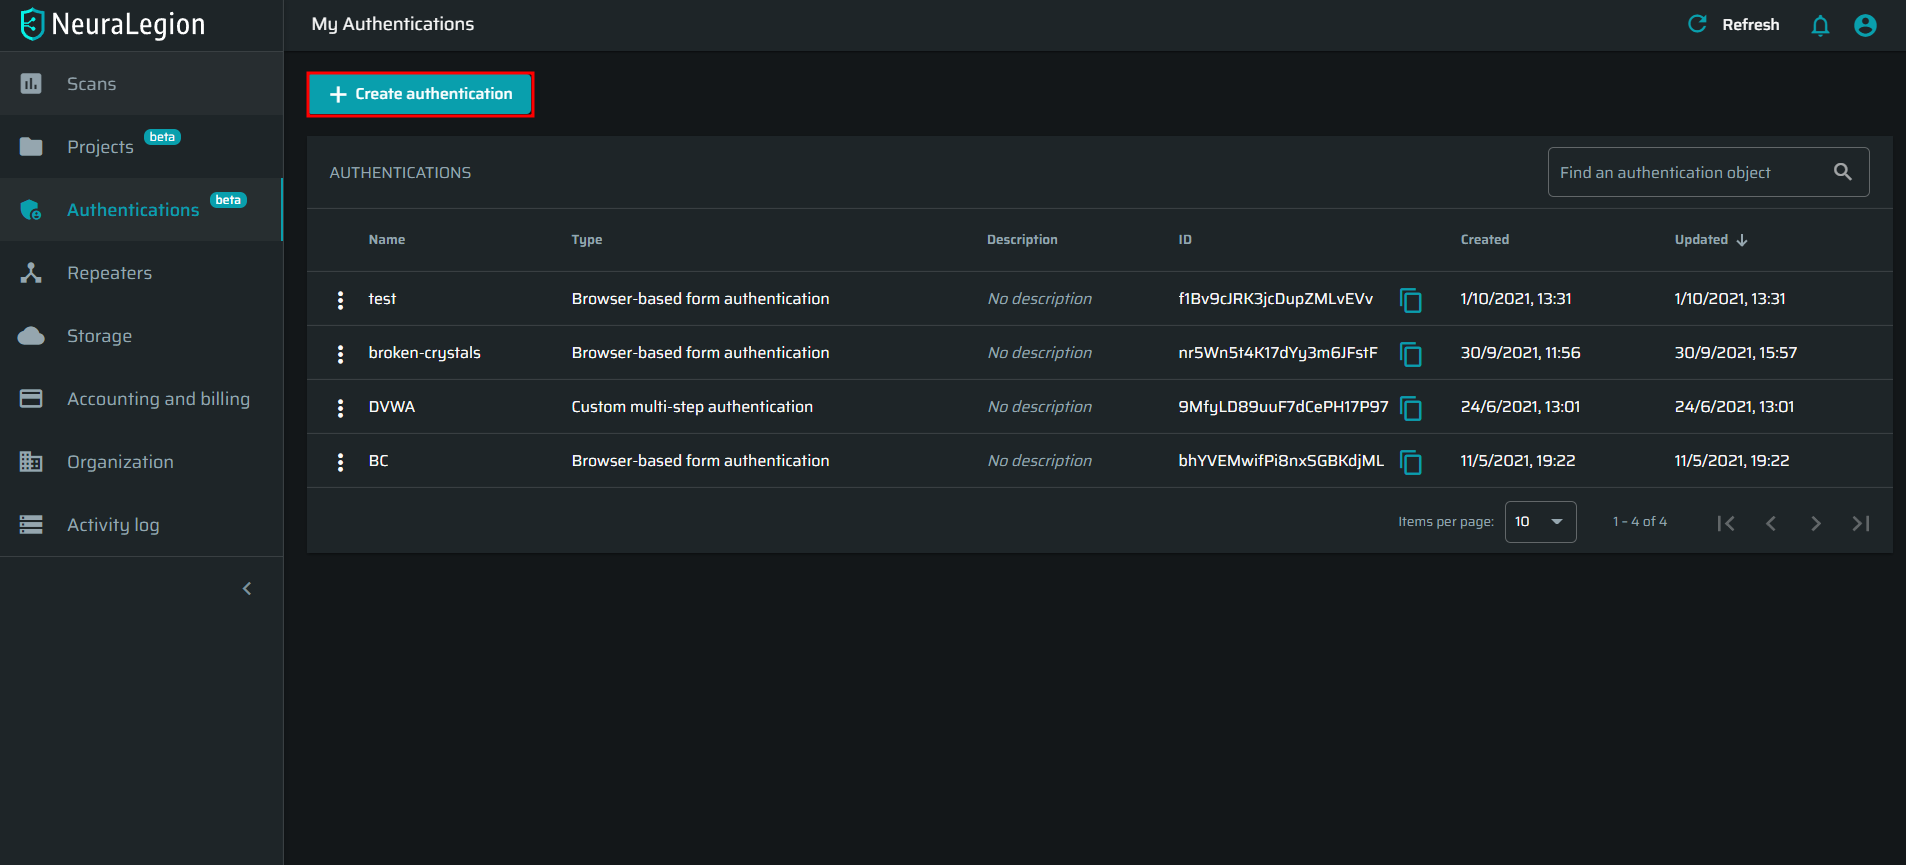Click the ID nr5Wn5t4K17dYy3m6JFstF
Viewport: 1906px width, 865px height.
pos(1278,353)
